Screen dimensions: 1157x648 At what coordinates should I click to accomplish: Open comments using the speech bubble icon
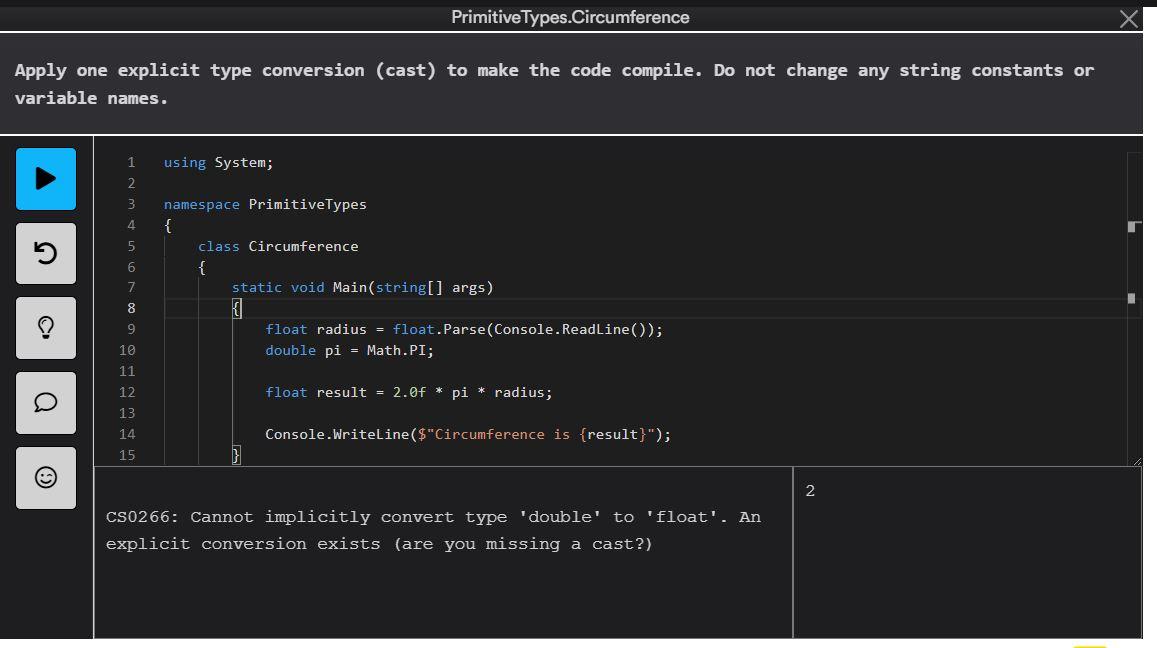45,403
